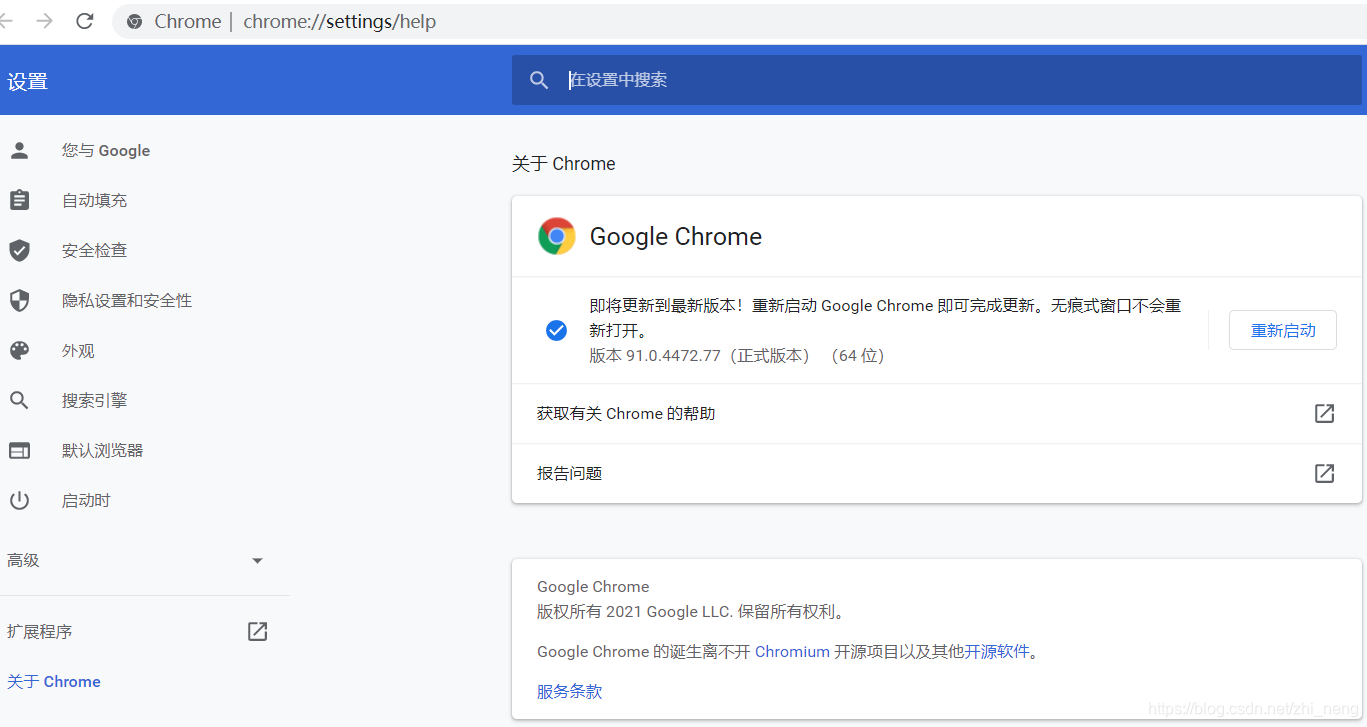The width and height of the screenshot is (1367, 727).
Task: Open the 自动填充 settings section
Action: 94,201
